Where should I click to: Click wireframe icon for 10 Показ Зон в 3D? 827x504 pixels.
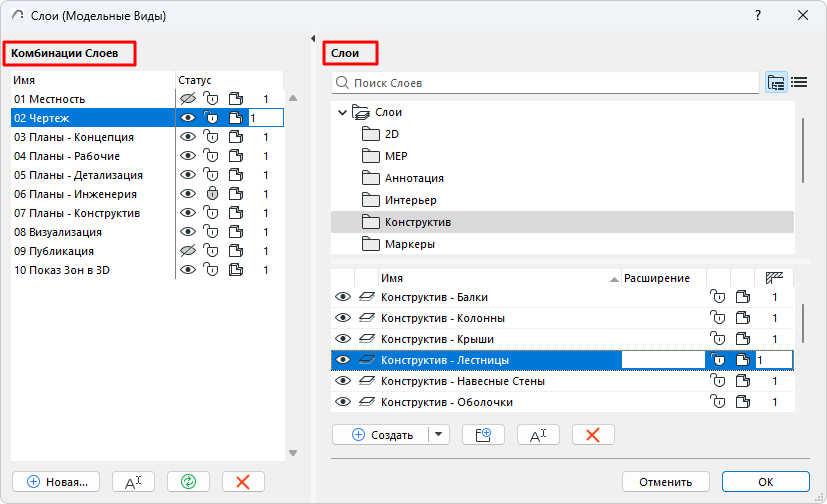click(236, 270)
